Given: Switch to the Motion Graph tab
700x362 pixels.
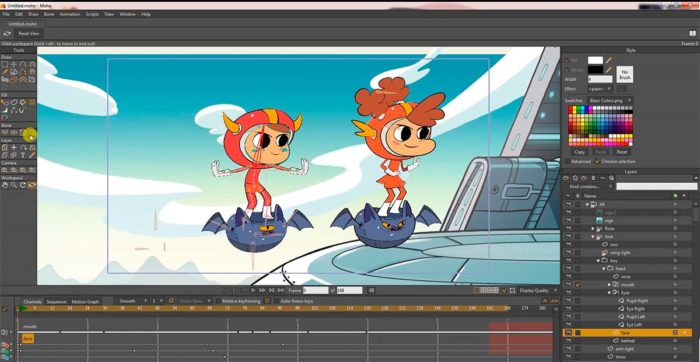Looking at the screenshot, I should [x=85, y=302].
